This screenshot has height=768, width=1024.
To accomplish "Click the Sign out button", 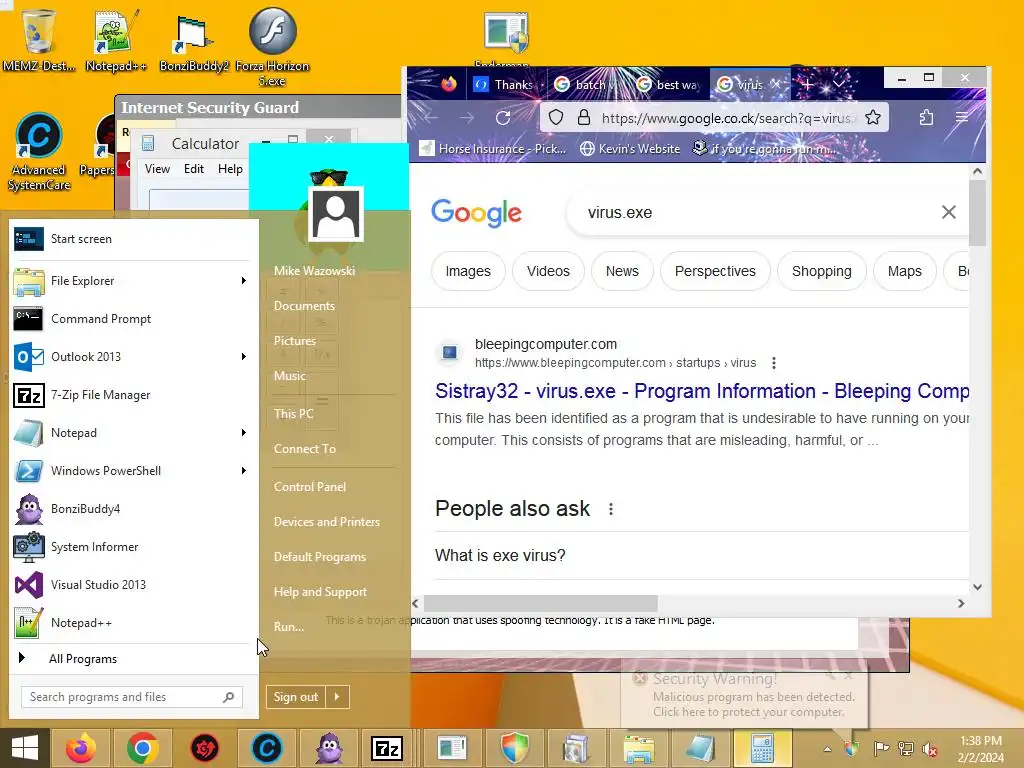I will pos(296,697).
